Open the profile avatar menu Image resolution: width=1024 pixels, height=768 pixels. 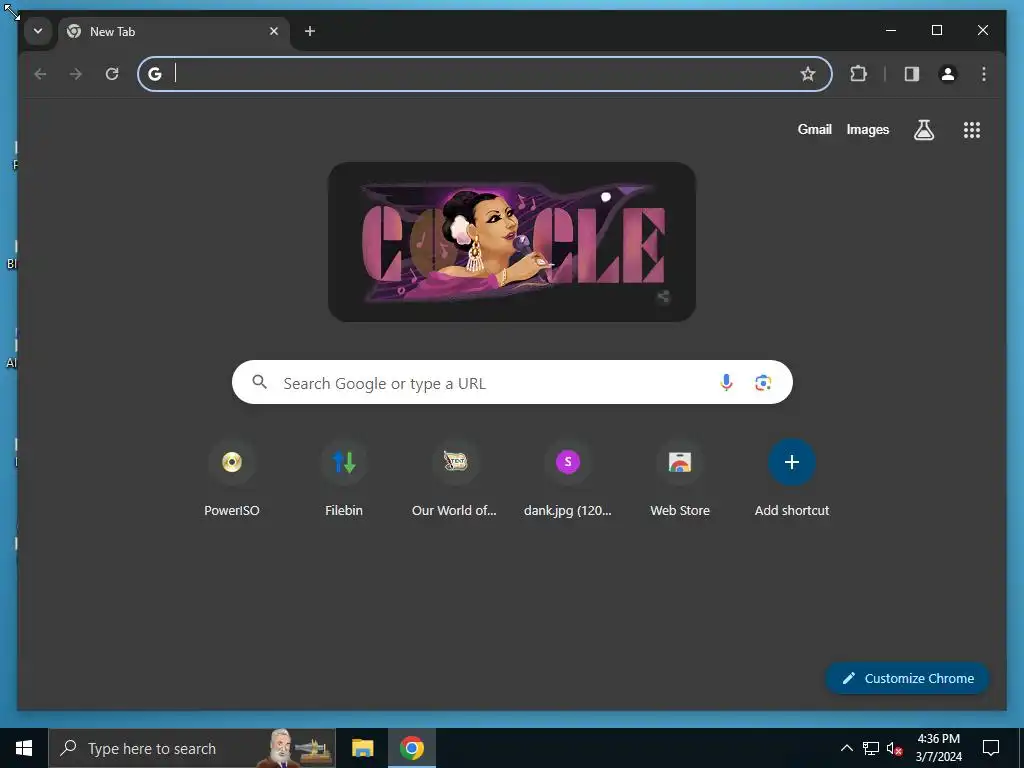pyautogui.click(x=948, y=74)
